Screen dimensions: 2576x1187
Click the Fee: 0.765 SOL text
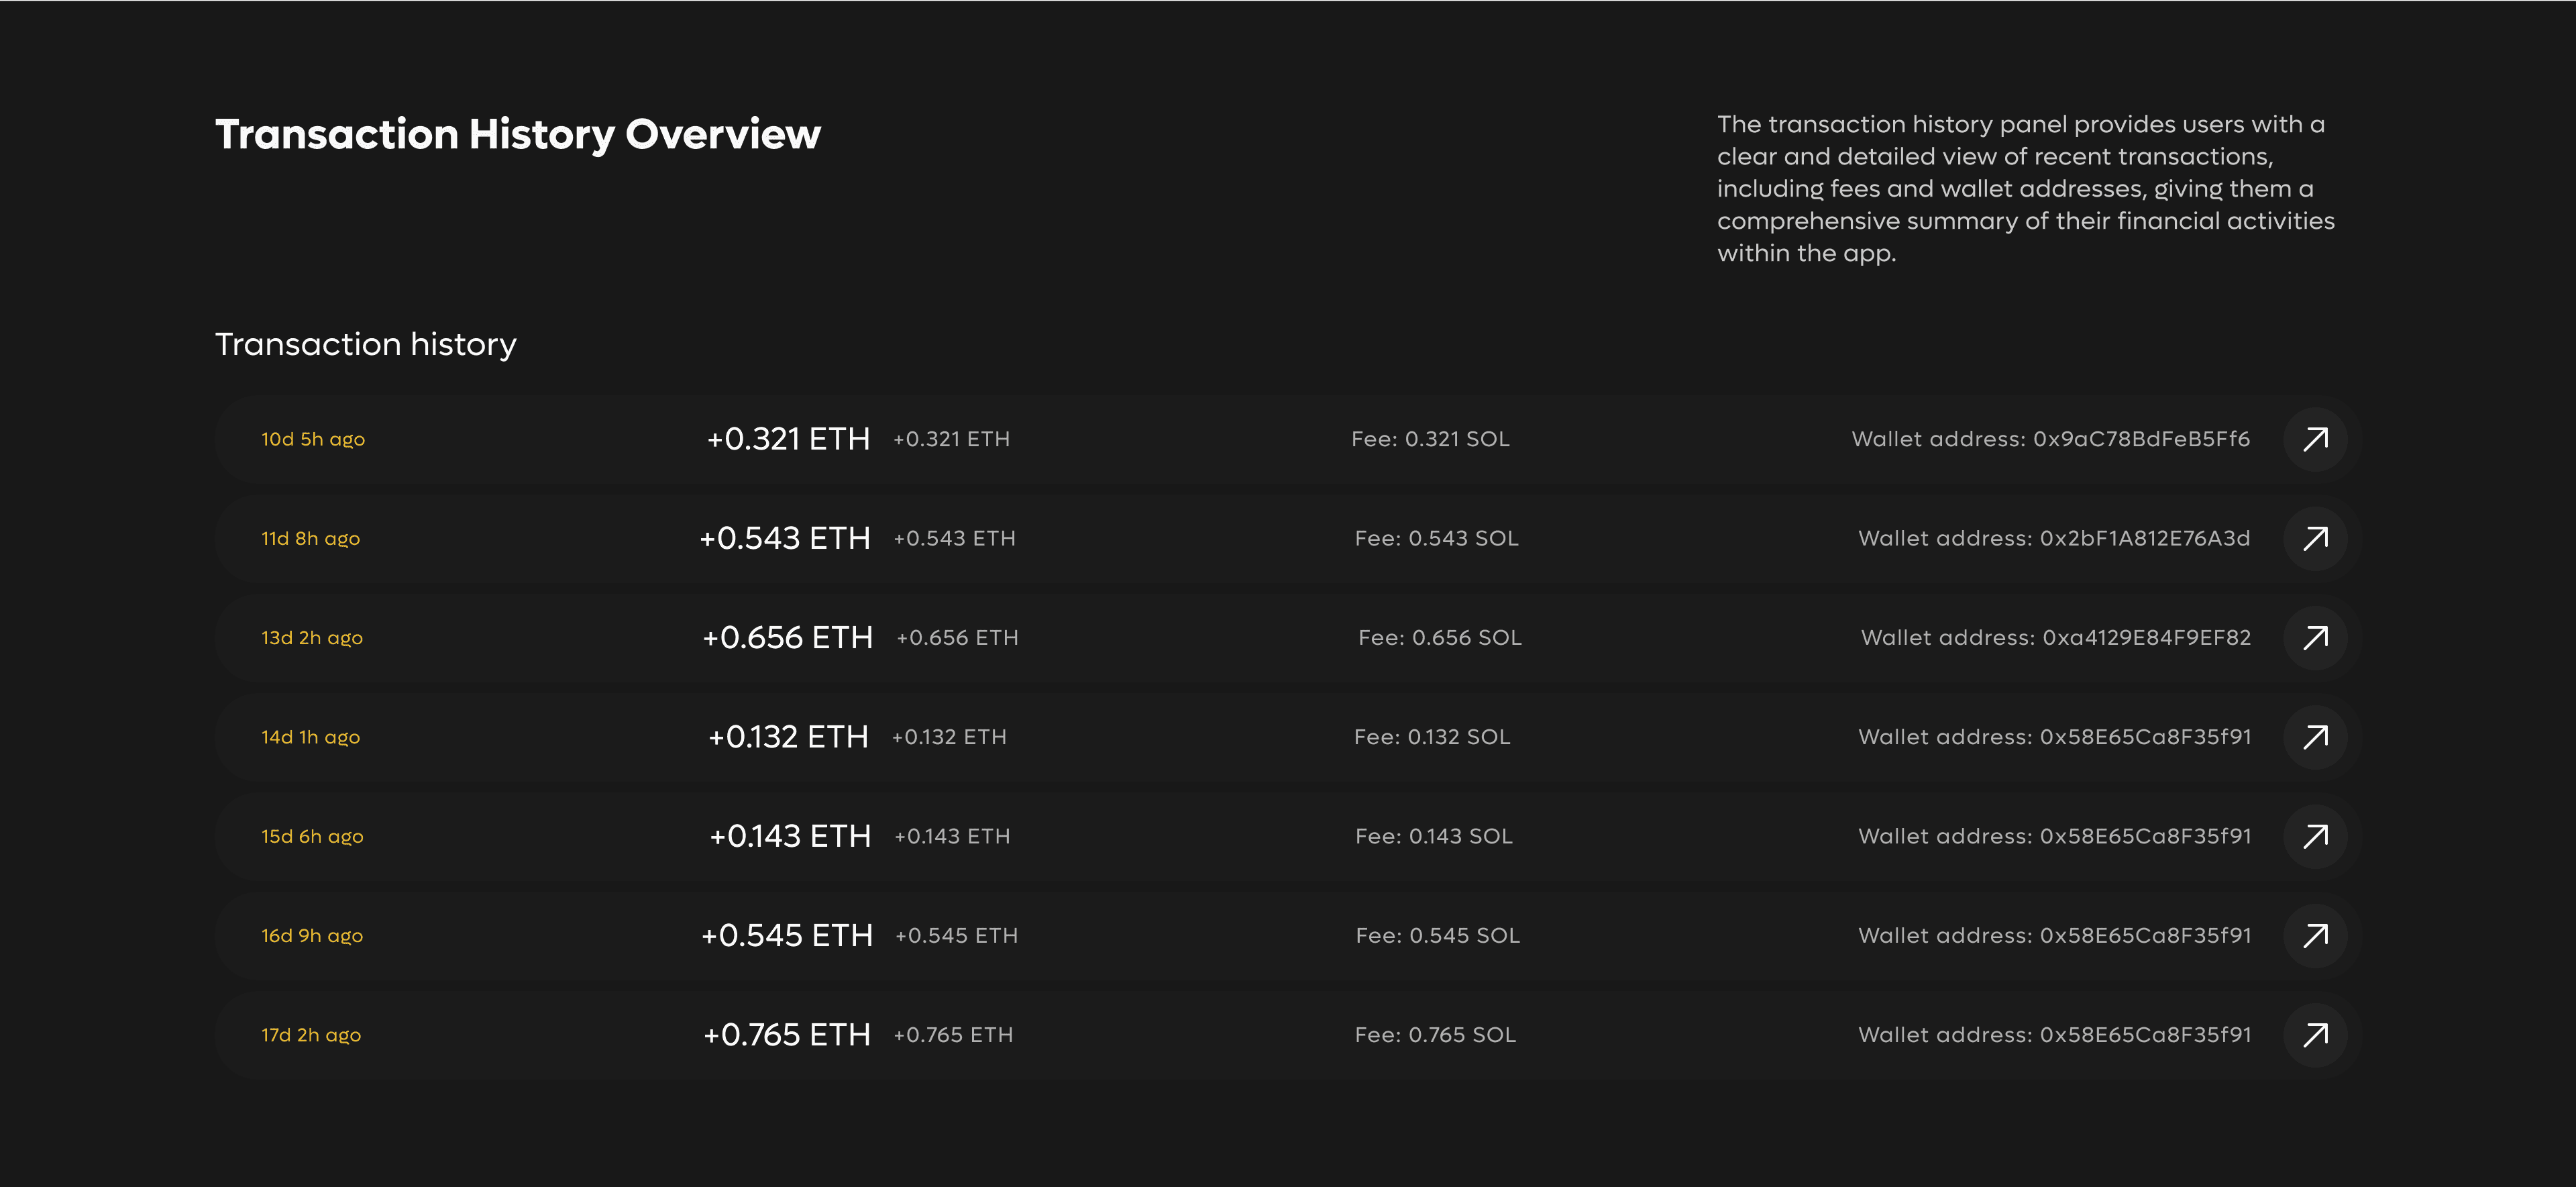coord(1434,1035)
